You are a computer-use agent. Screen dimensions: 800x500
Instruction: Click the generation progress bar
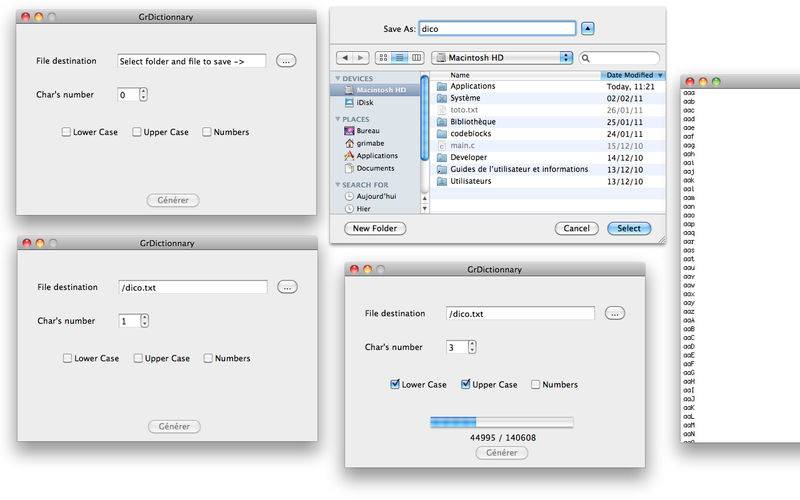[x=502, y=422]
